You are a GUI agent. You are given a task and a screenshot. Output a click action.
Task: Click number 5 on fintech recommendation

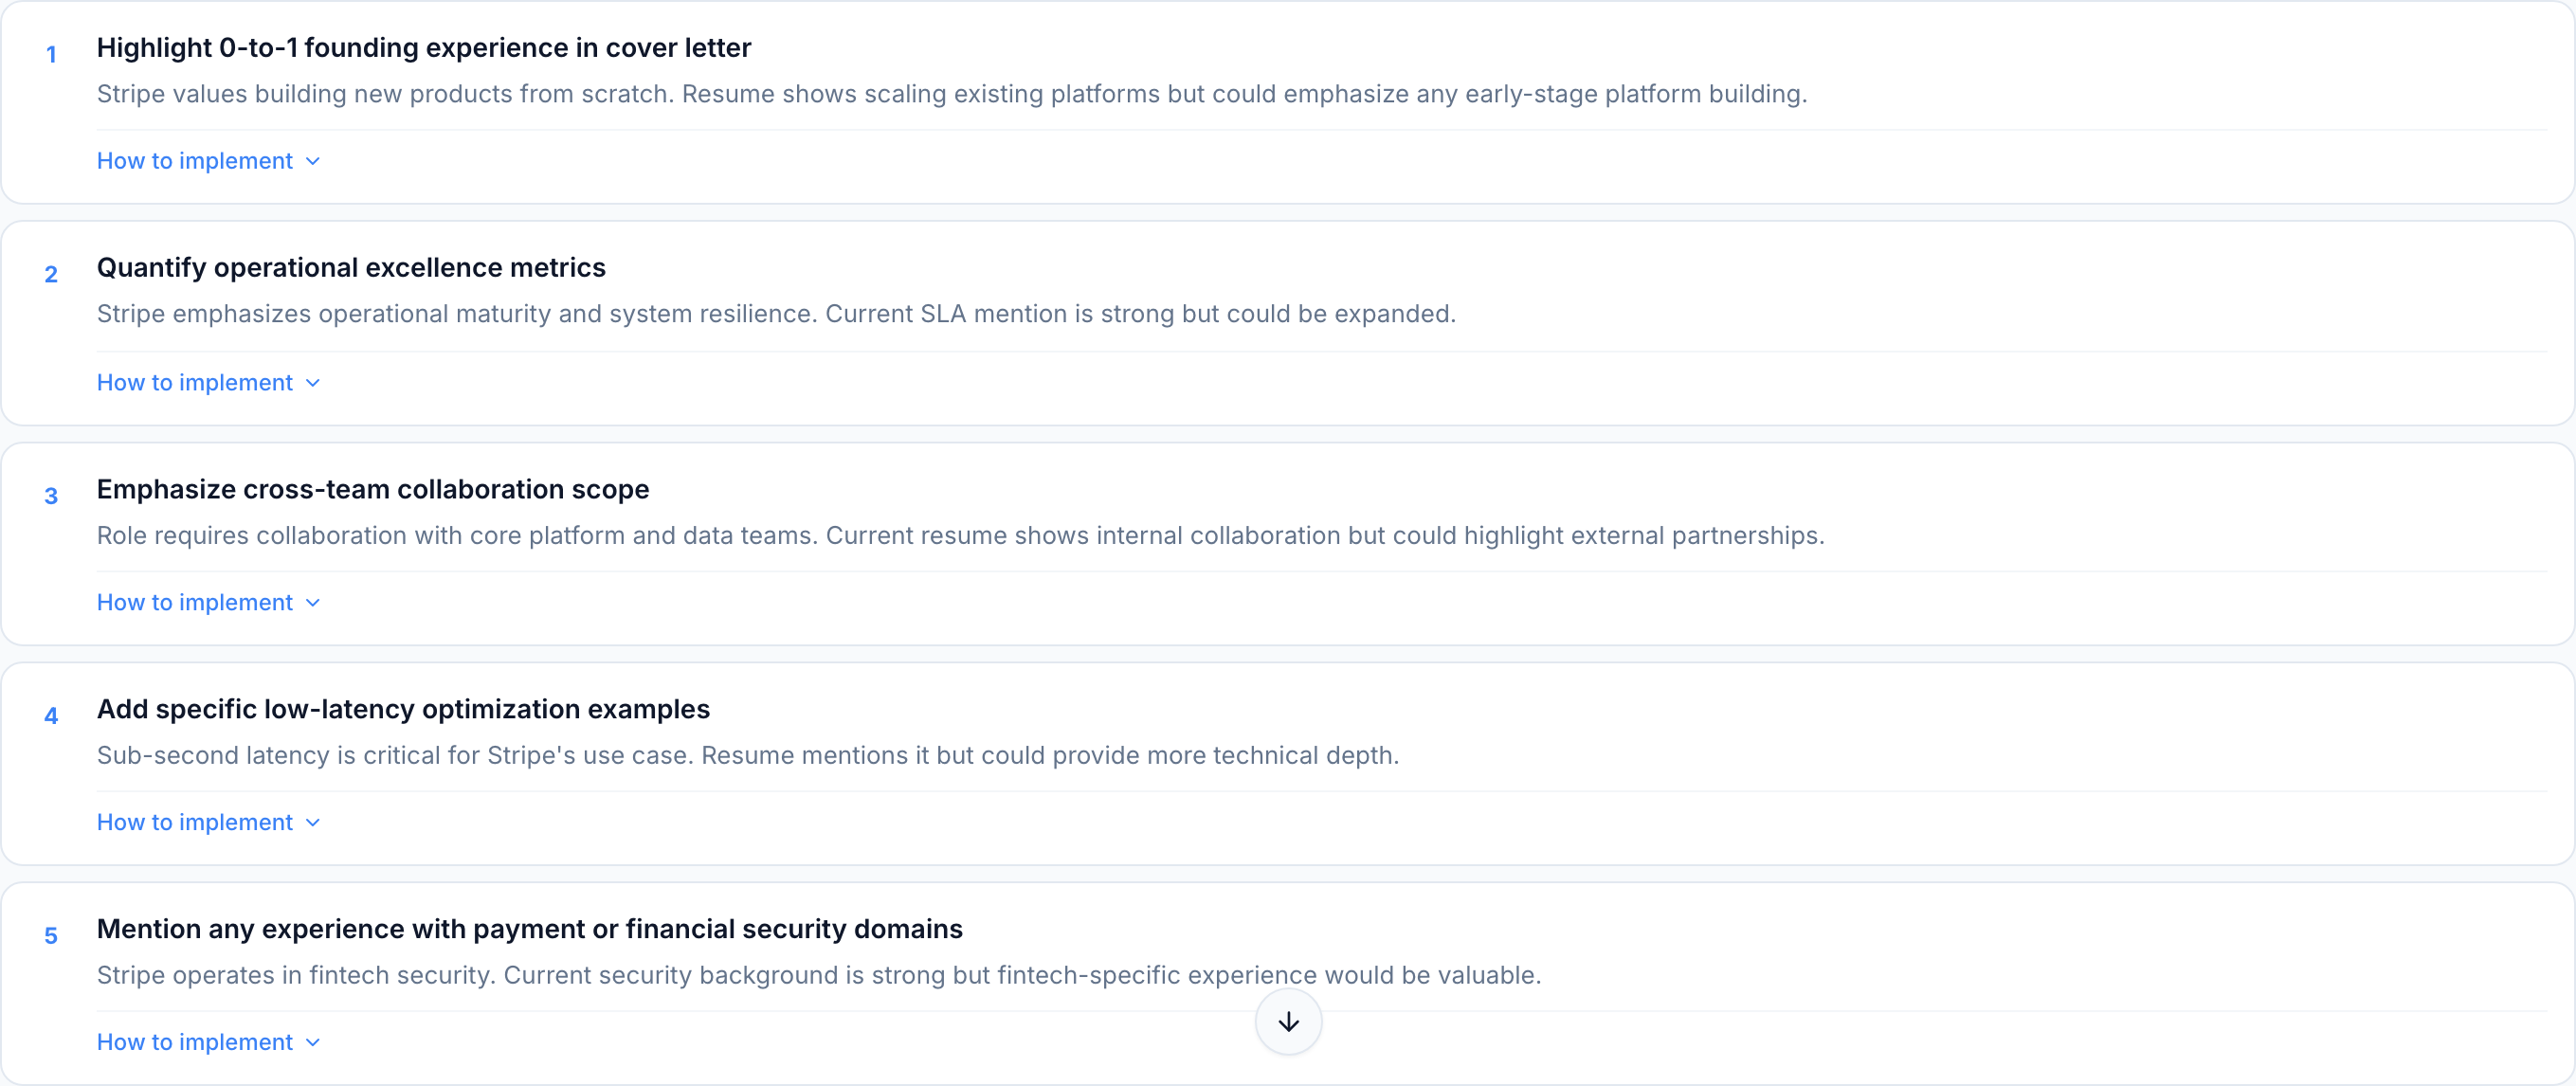point(51,936)
